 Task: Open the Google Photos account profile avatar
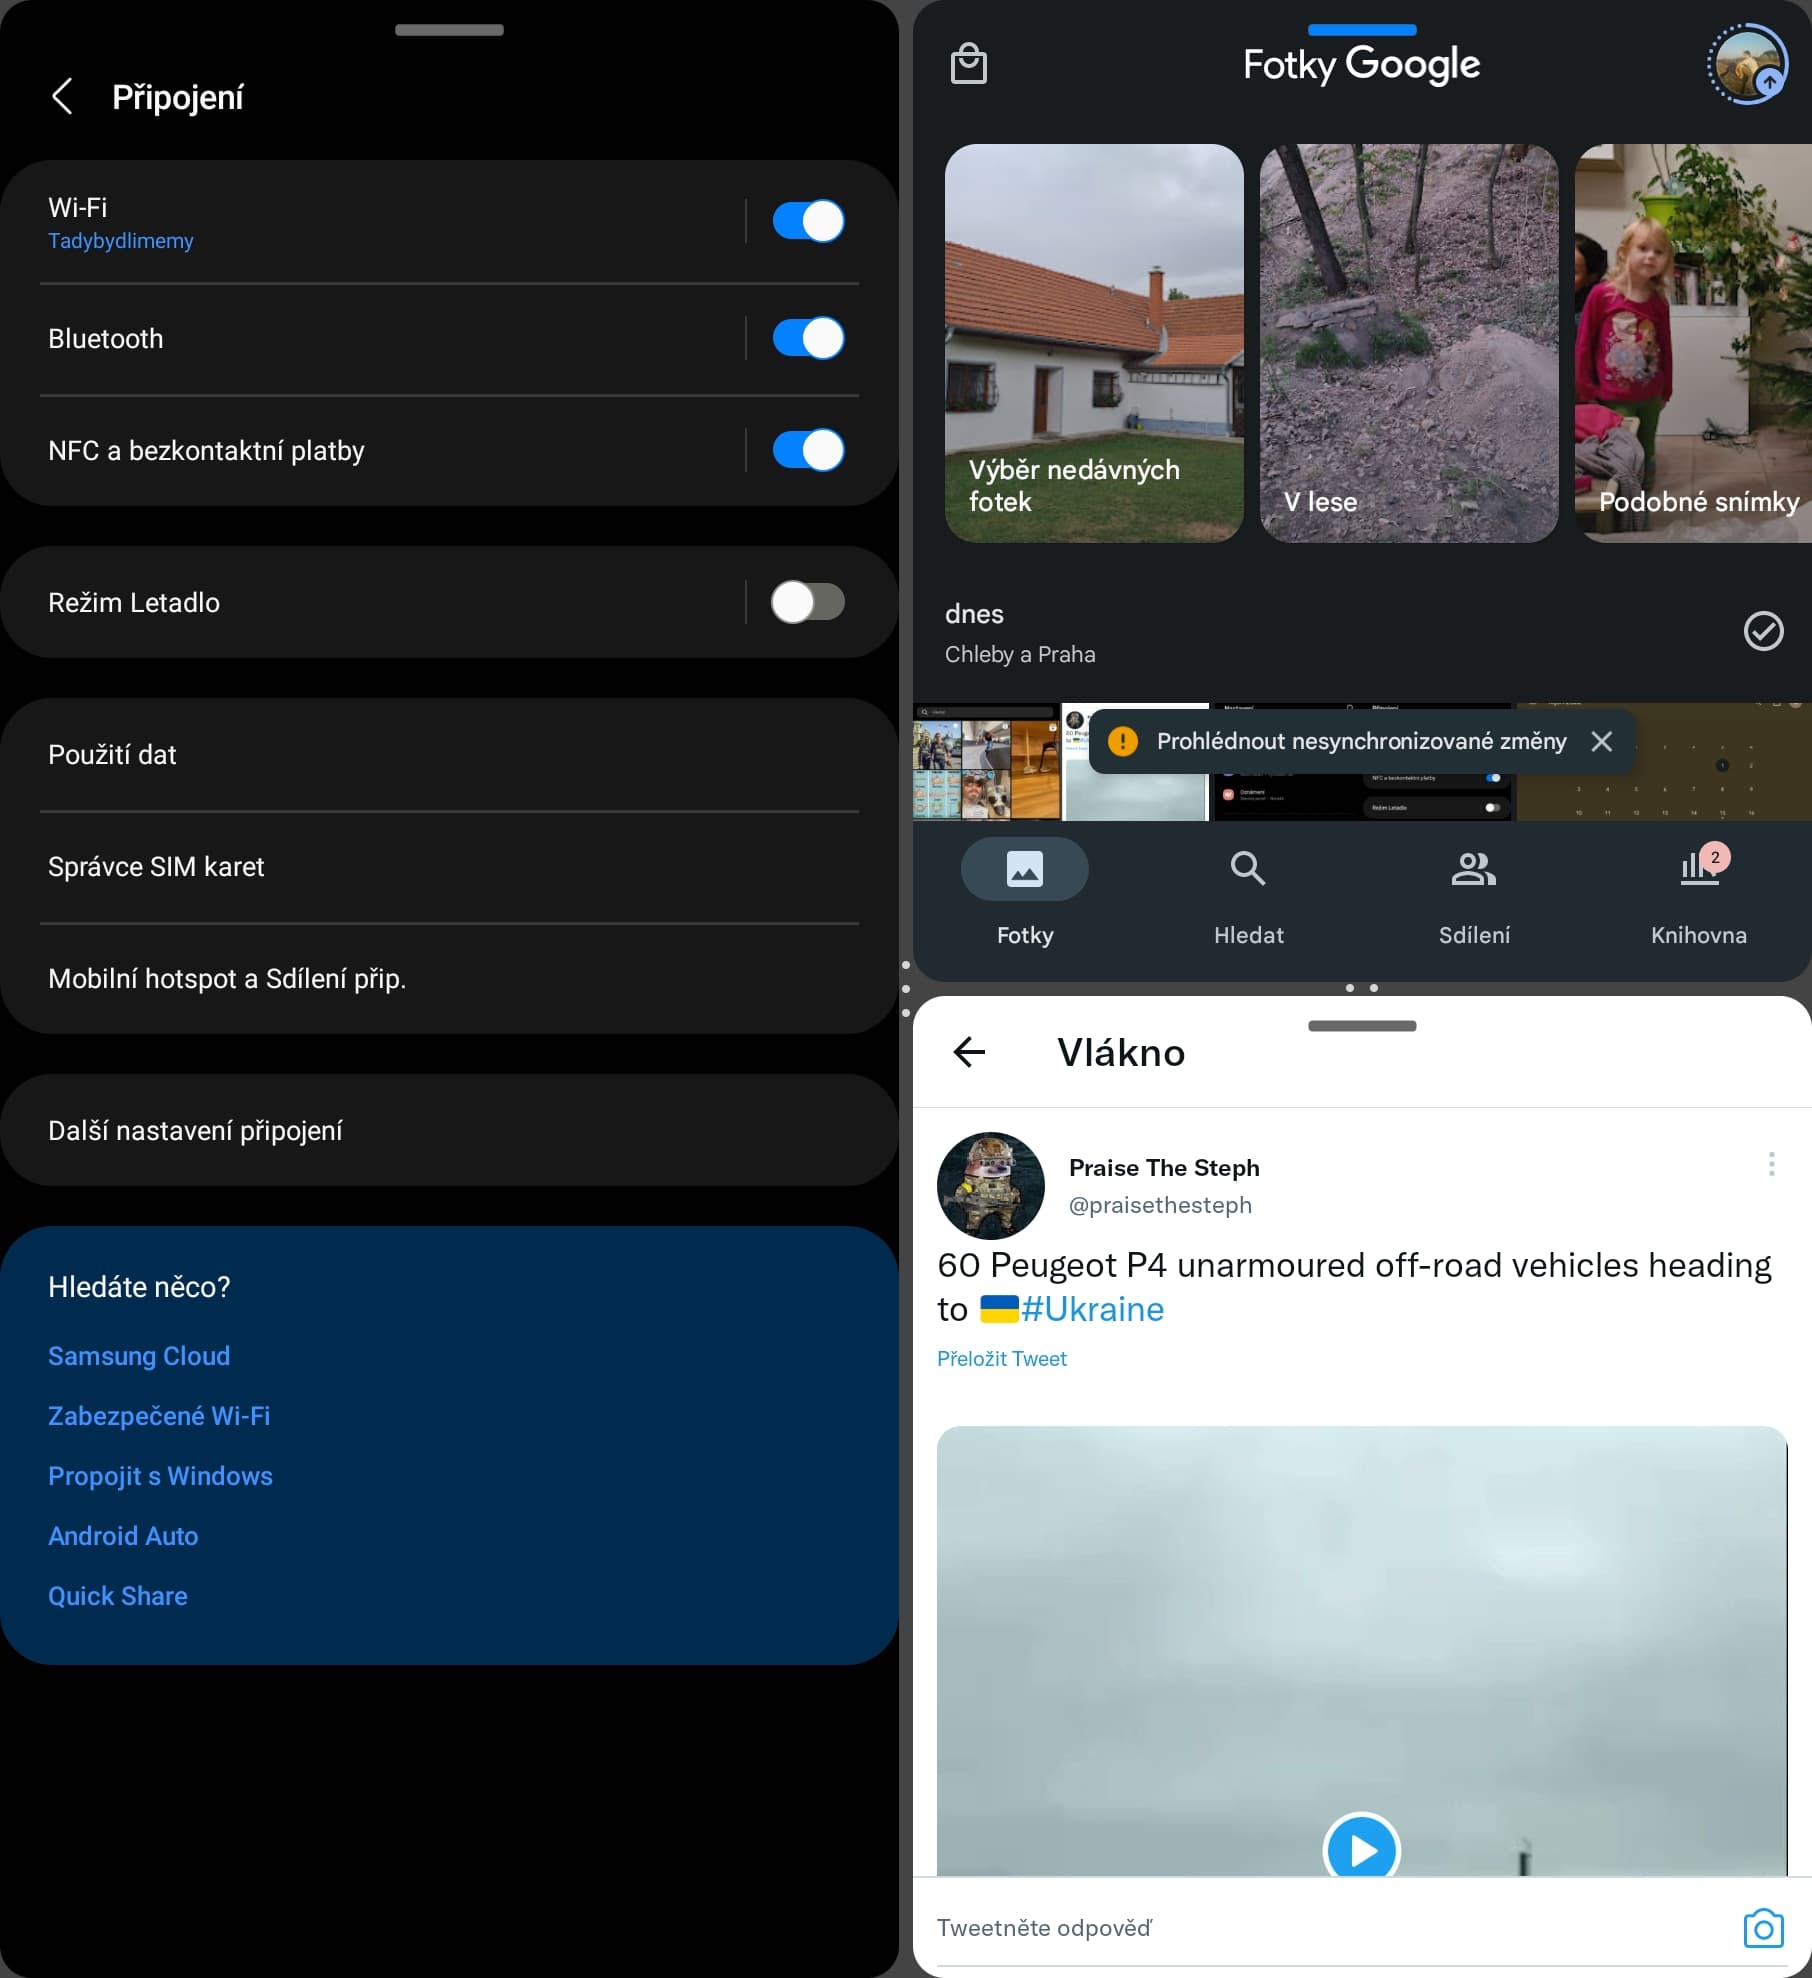tap(1746, 65)
